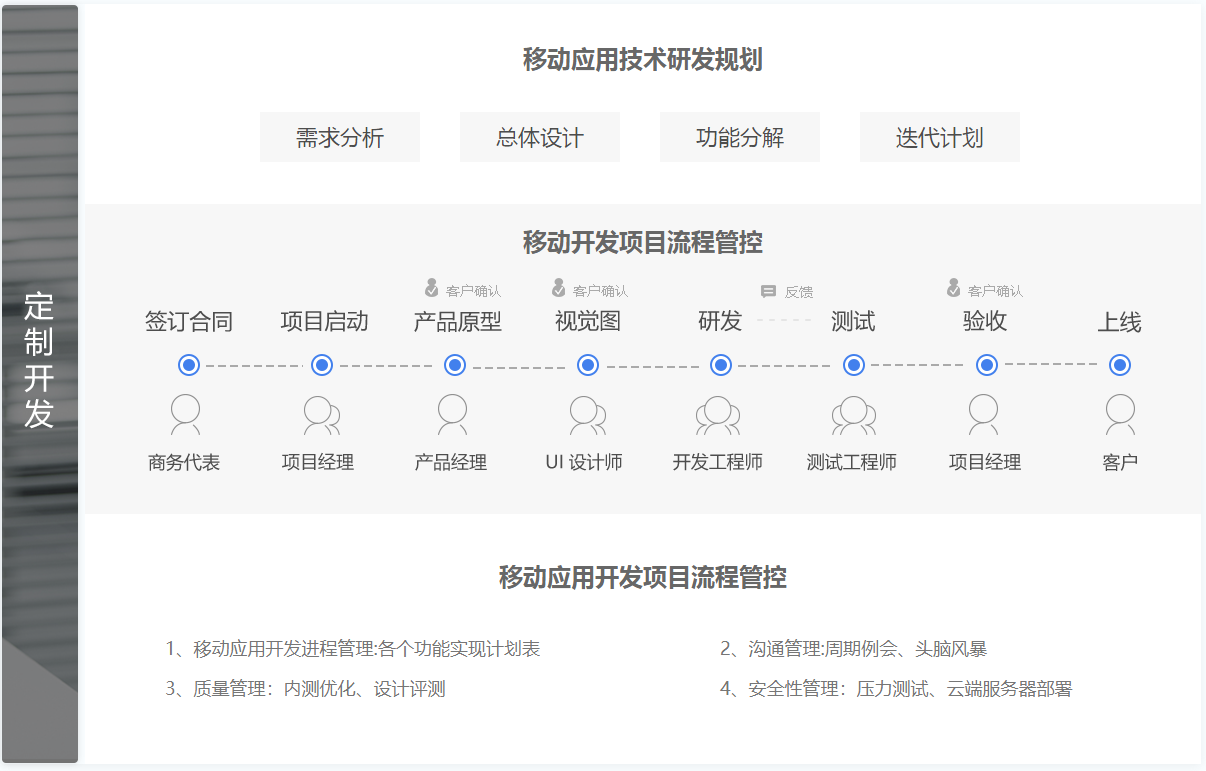Click 客户确认 icon above 验收

tap(954, 289)
